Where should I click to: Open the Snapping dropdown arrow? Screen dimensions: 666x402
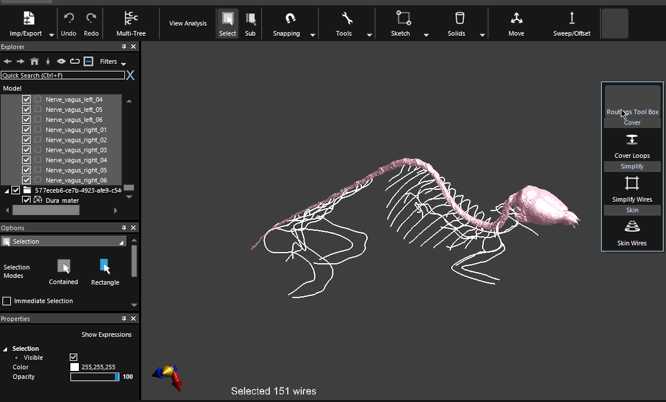click(x=313, y=35)
